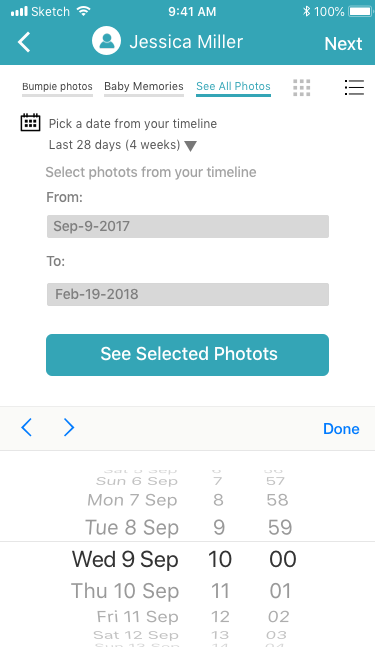Select the To date field Feb-19-2018
The height and width of the screenshot is (667, 375).
click(x=188, y=294)
